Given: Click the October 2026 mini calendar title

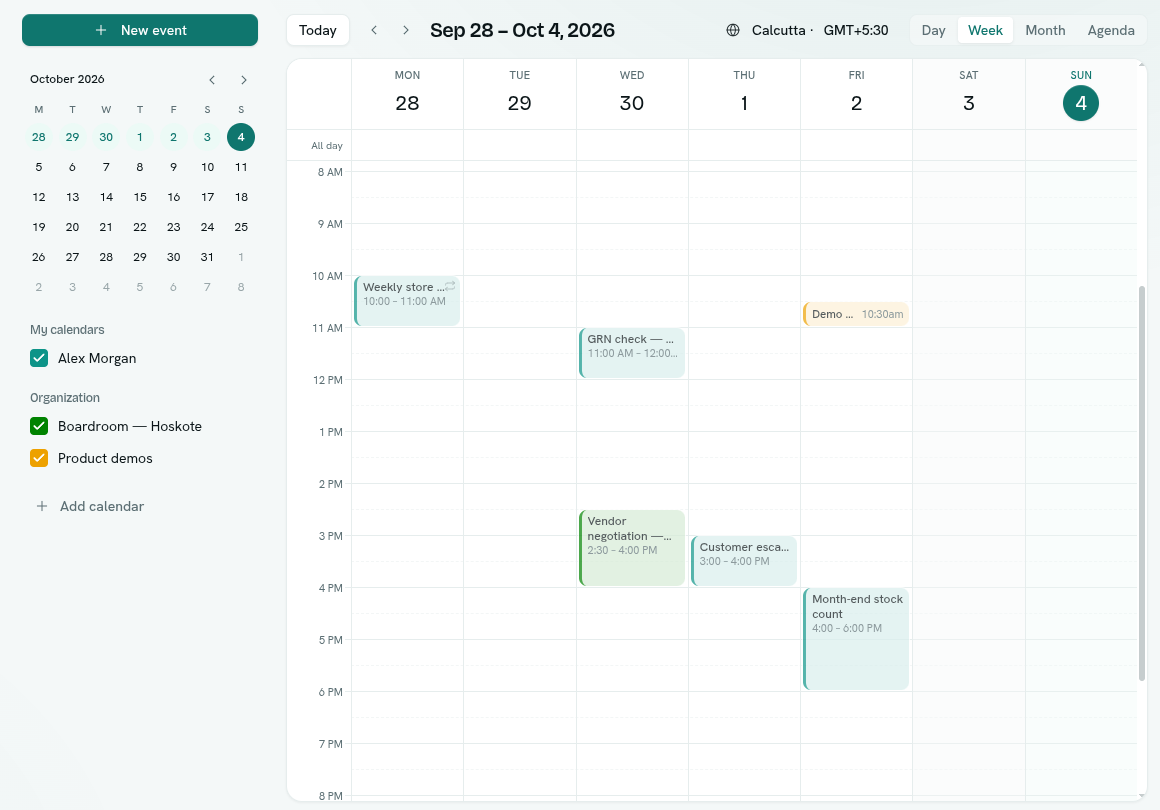Looking at the screenshot, I should point(67,79).
